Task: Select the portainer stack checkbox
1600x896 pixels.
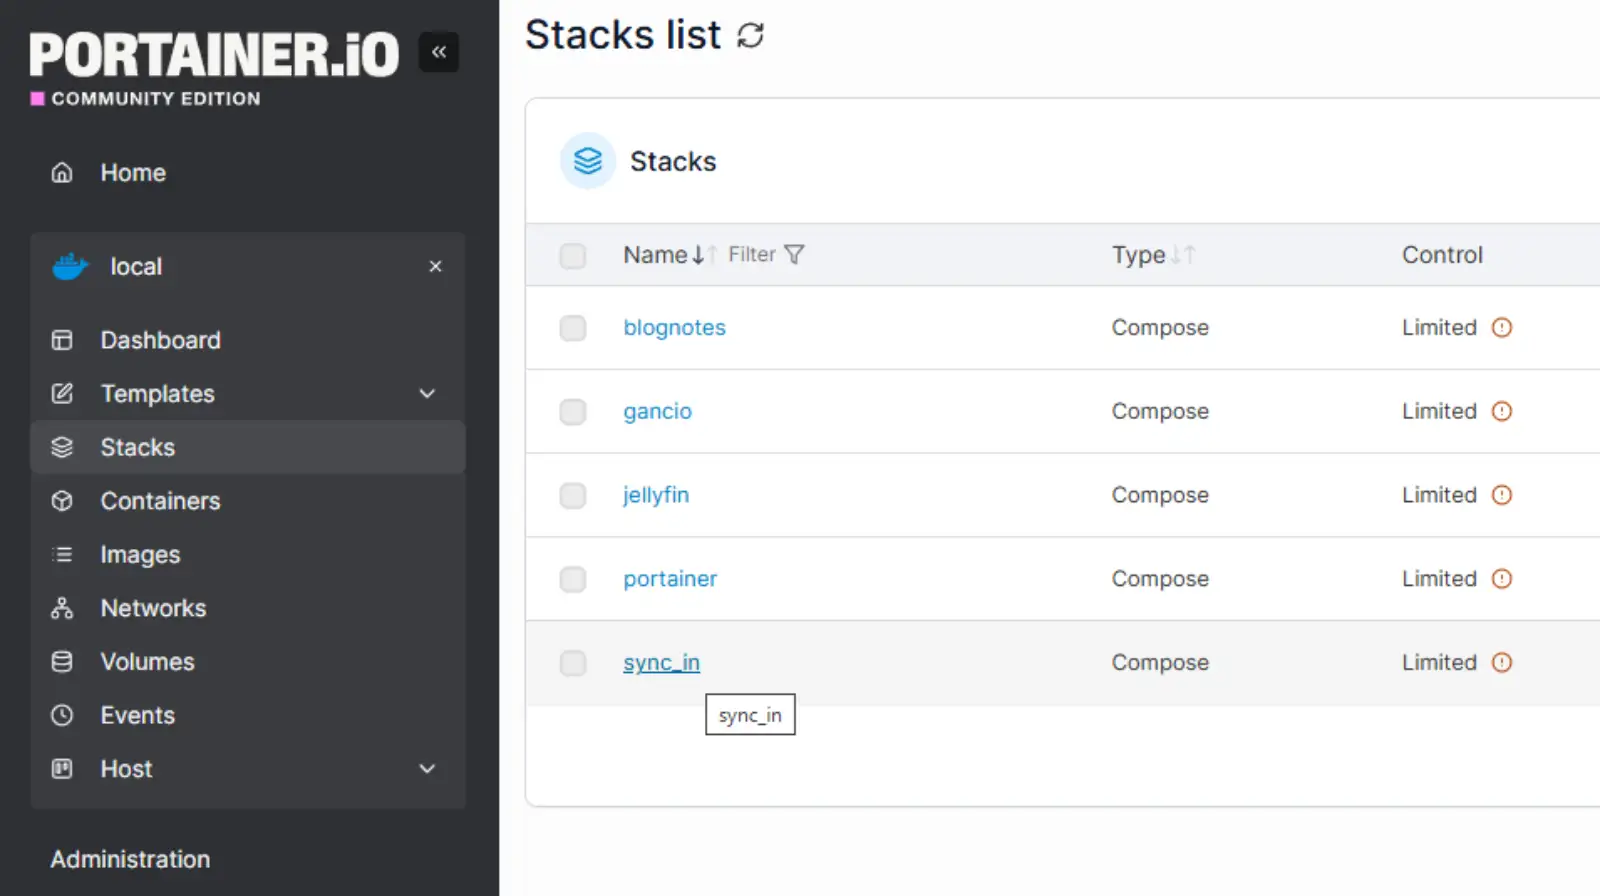Action: [x=573, y=579]
